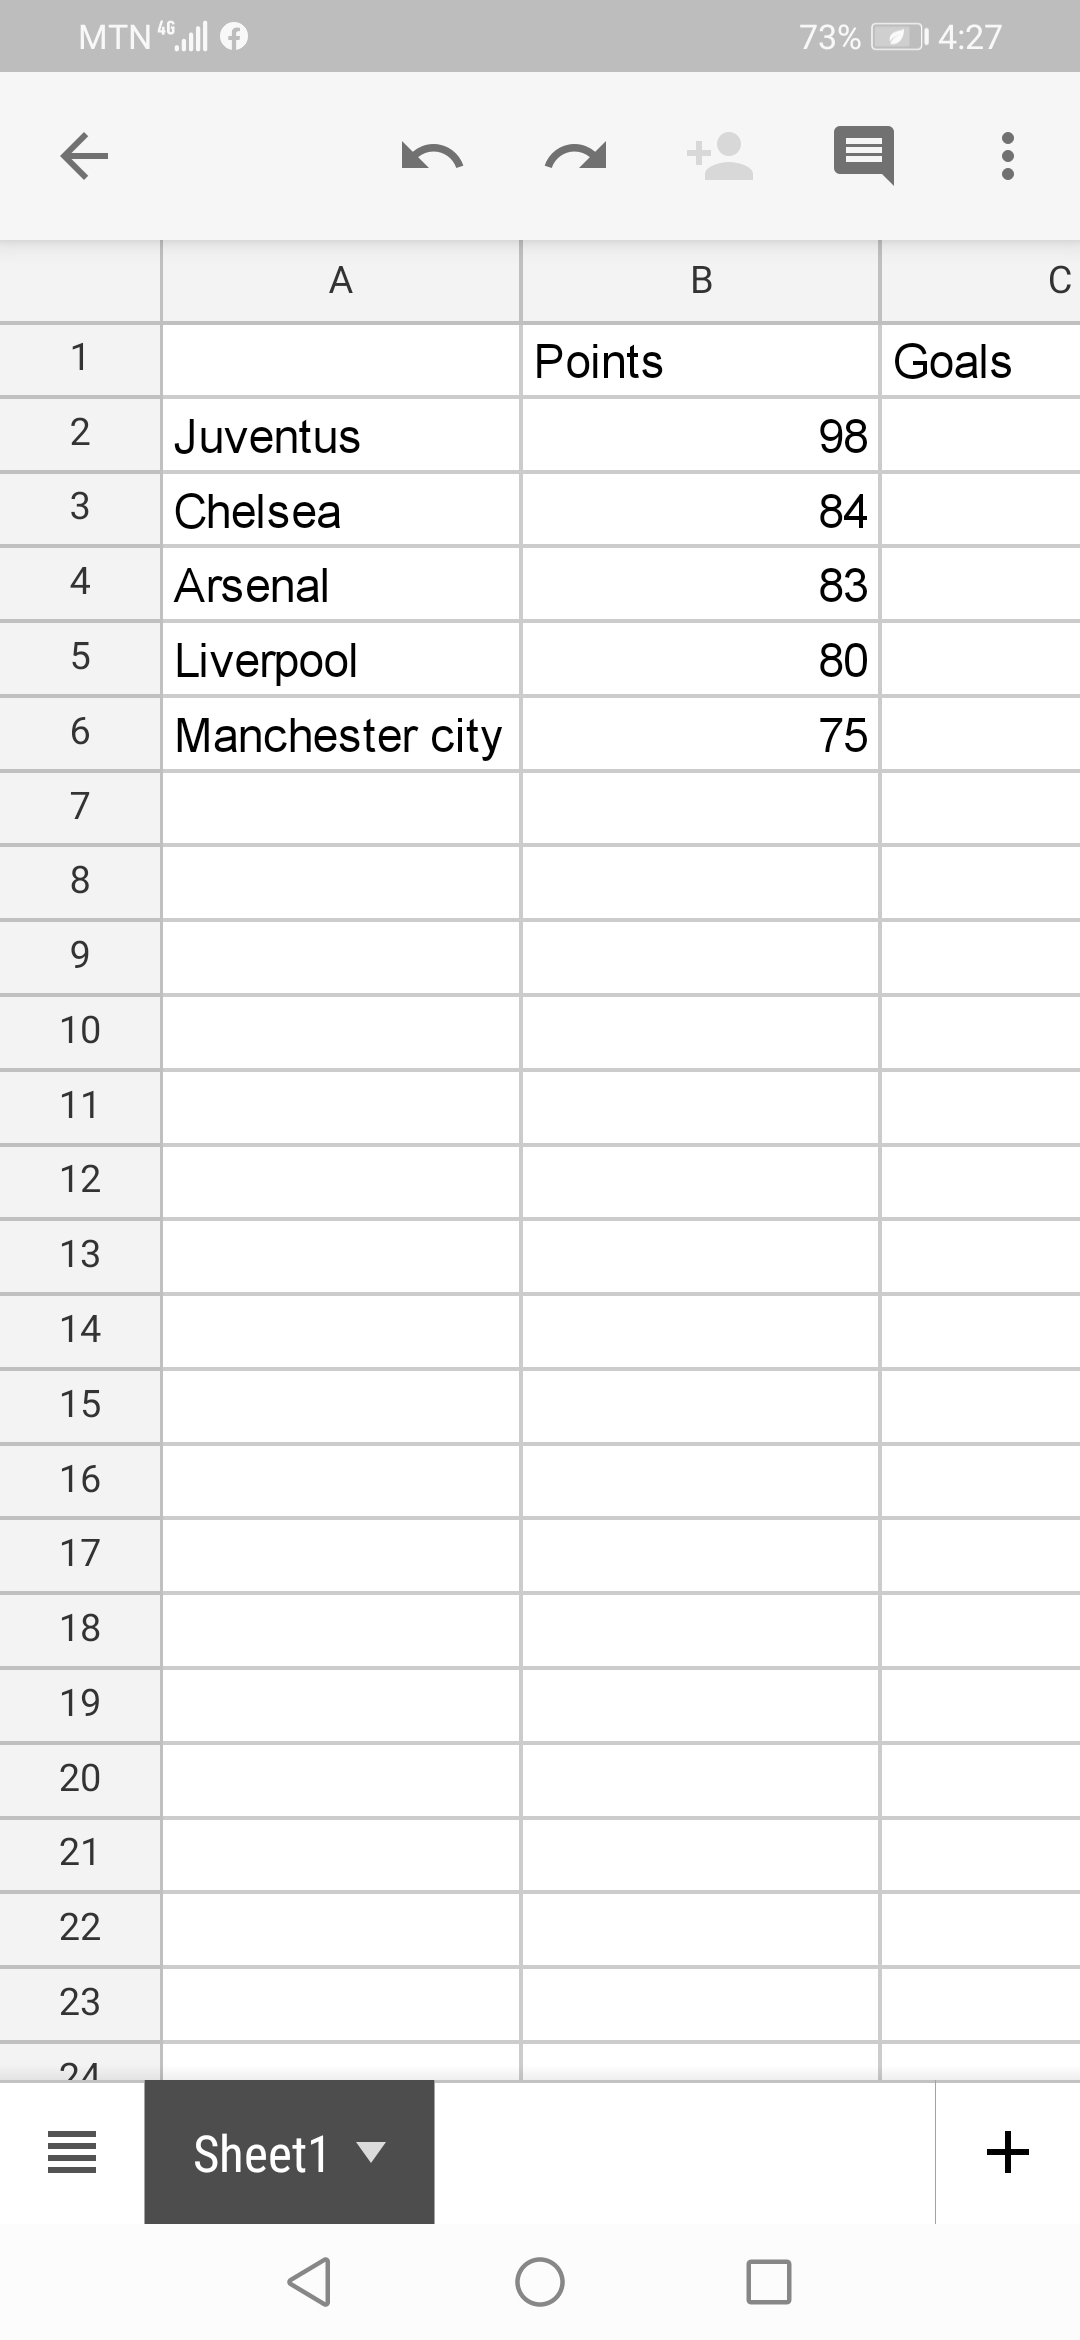This screenshot has width=1080, height=2340.
Task: Select the Points header cell
Action: click(x=700, y=361)
